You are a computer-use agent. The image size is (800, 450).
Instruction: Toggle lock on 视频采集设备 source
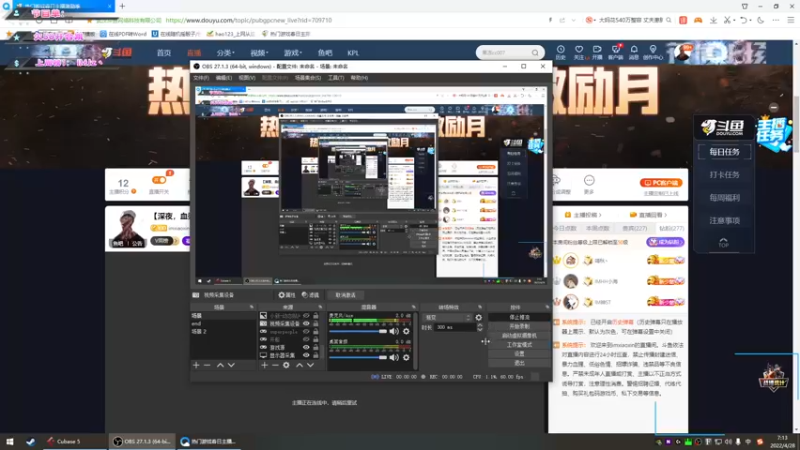pos(315,323)
